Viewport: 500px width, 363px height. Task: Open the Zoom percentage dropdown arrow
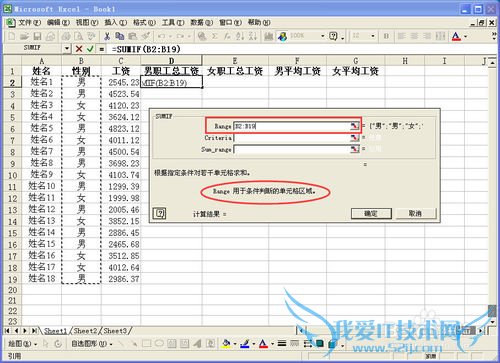point(322,36)
